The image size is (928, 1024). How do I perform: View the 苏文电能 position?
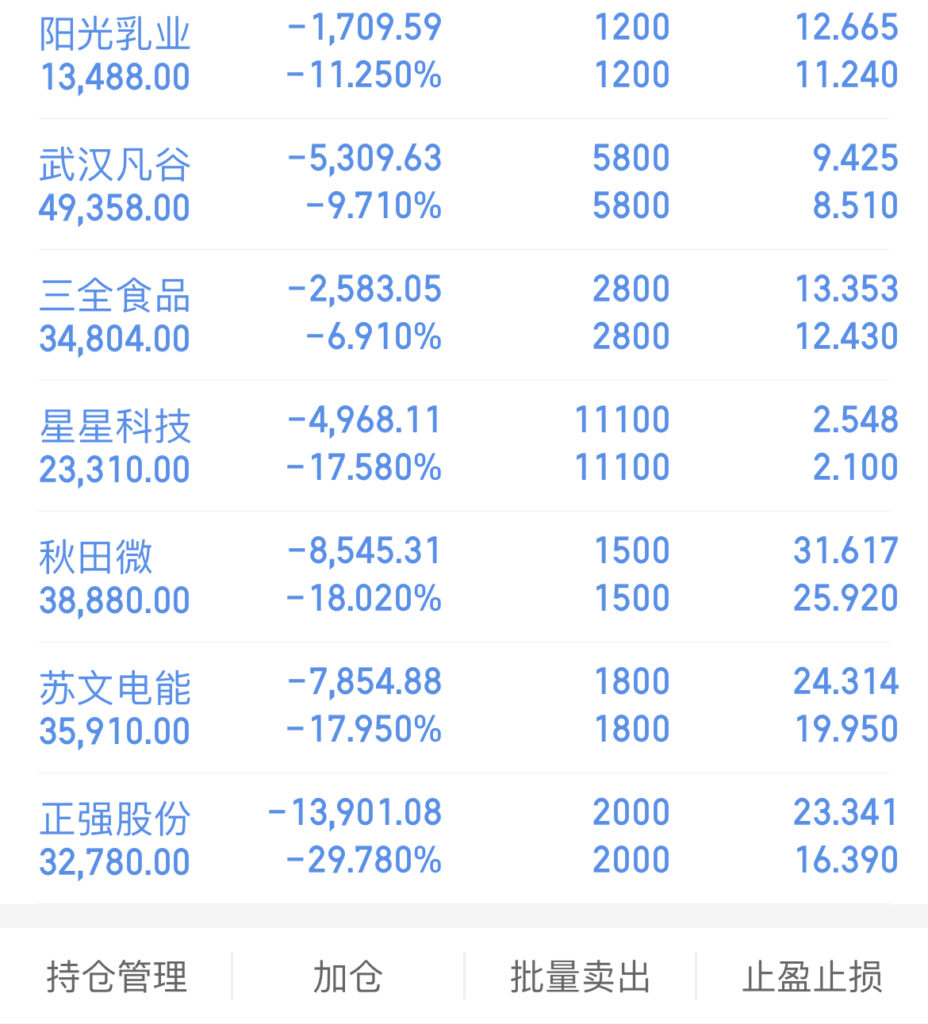[x=464, y=707]
